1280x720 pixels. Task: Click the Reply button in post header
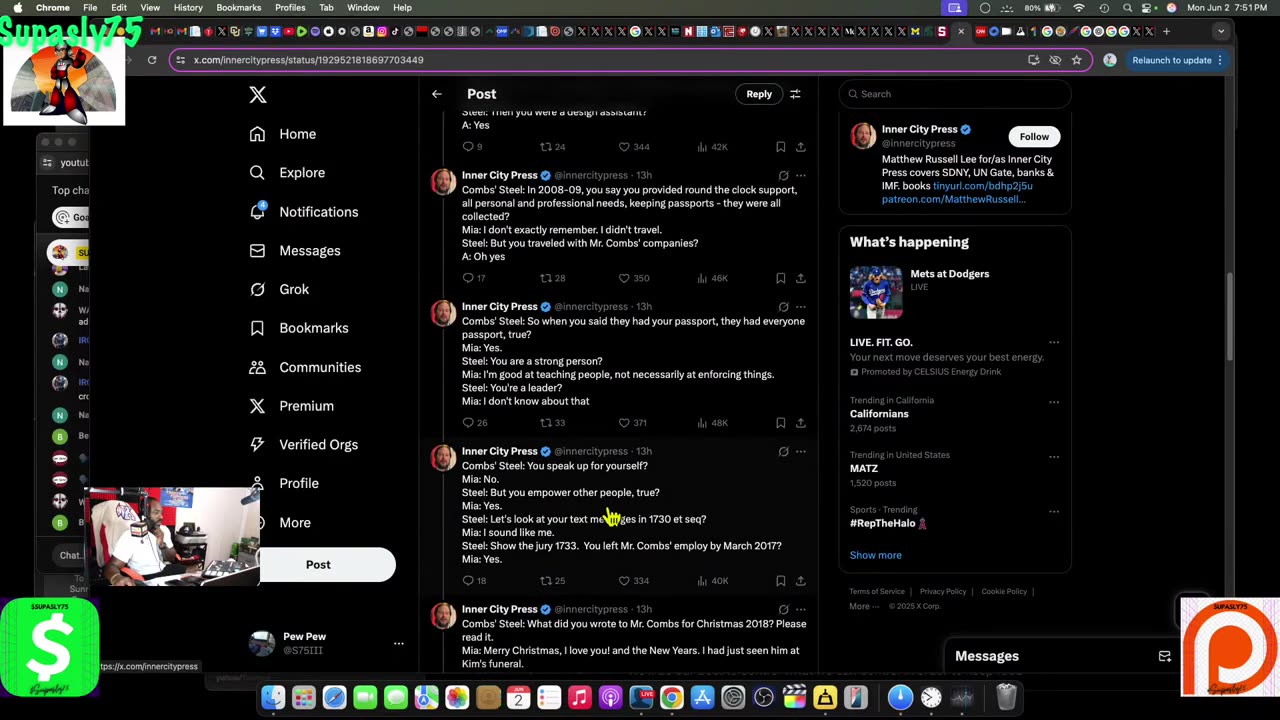pos(759,94)
